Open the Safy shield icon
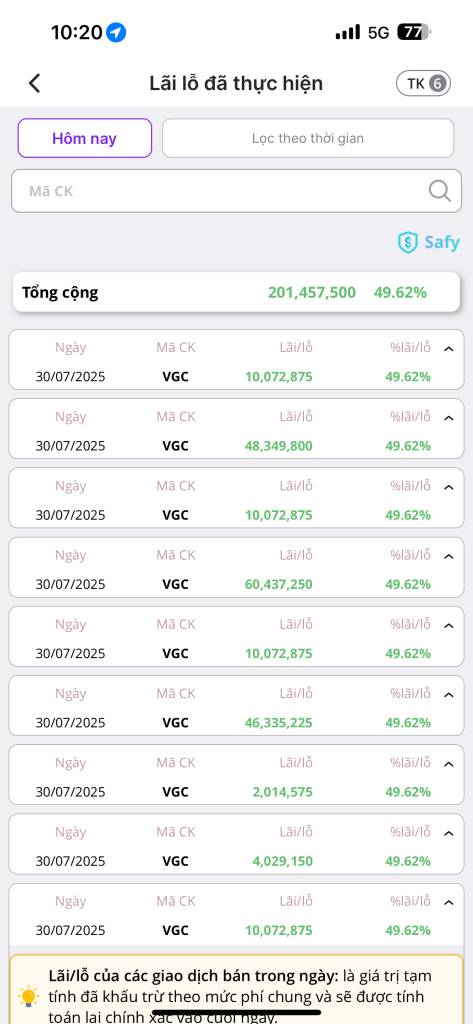Image resolution: width=473 pixels, height=1024 pixels. tap(408, 243)
